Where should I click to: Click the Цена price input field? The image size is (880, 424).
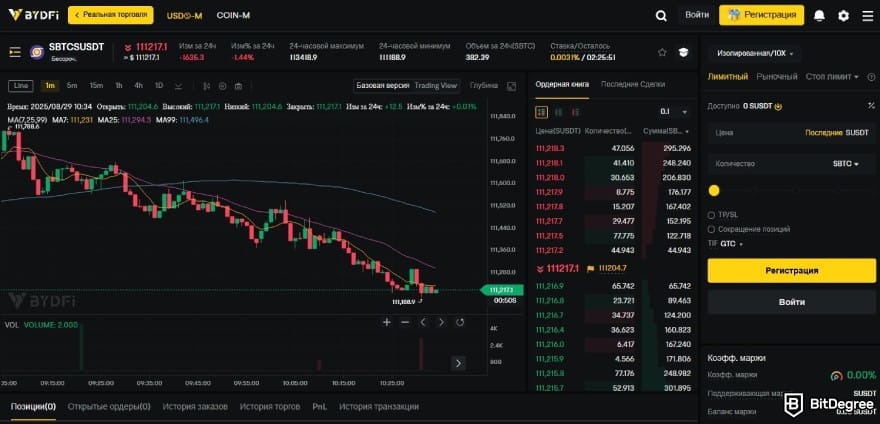791,133
